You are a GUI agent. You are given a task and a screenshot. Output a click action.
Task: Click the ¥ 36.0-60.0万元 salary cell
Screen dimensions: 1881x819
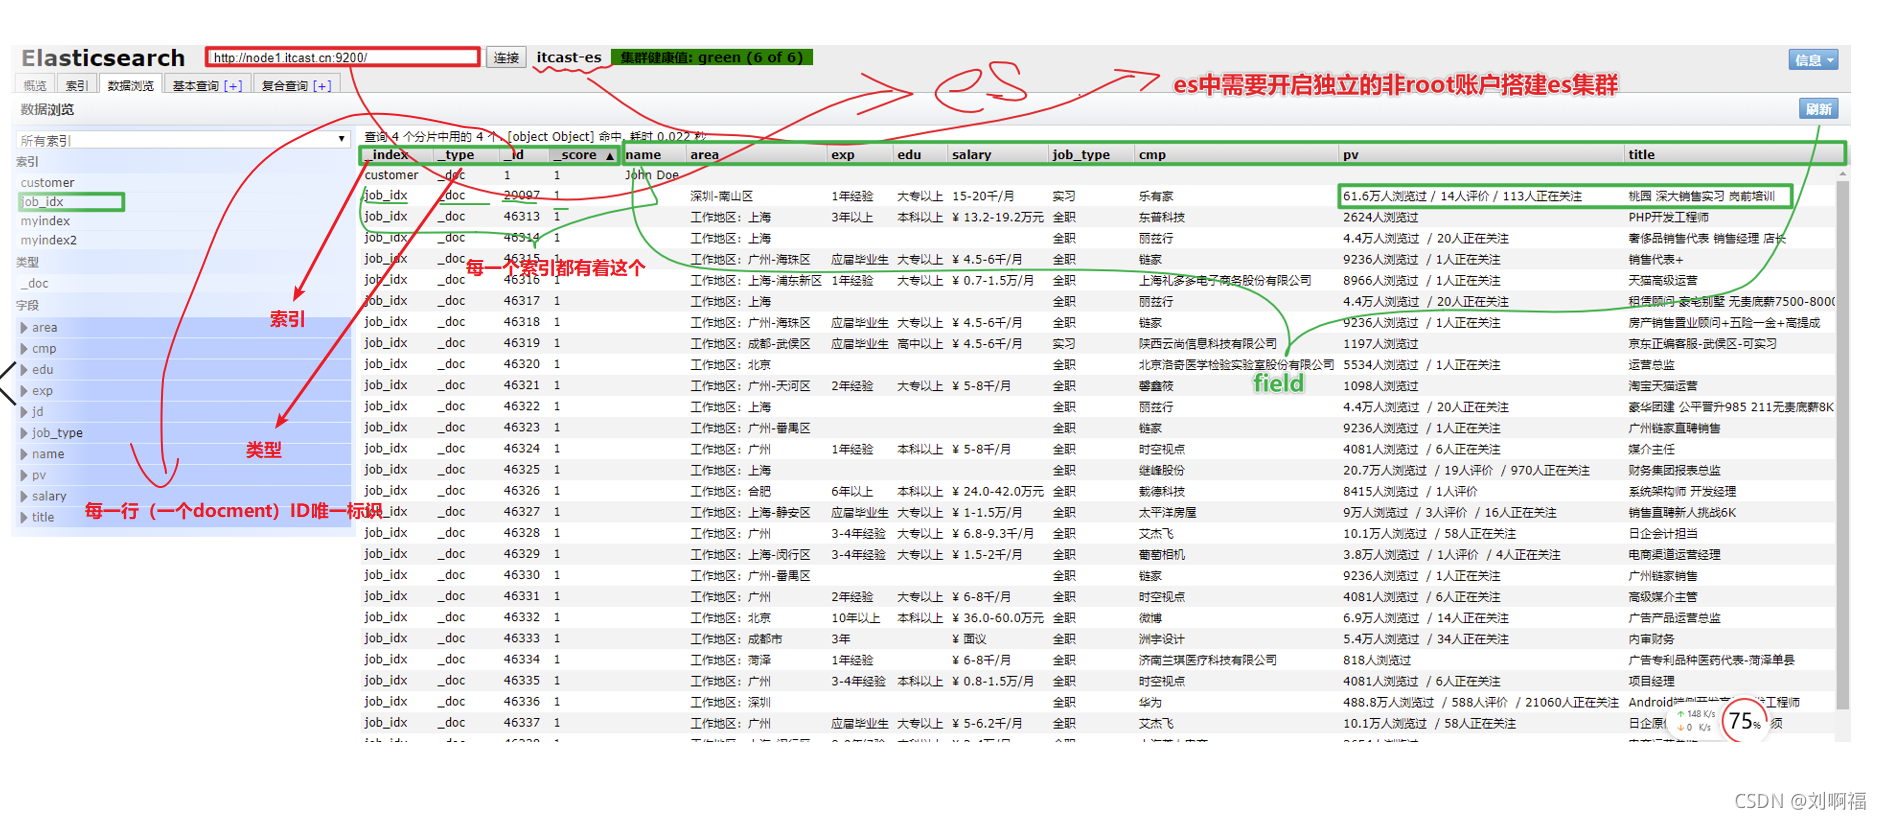click(998, 618)
